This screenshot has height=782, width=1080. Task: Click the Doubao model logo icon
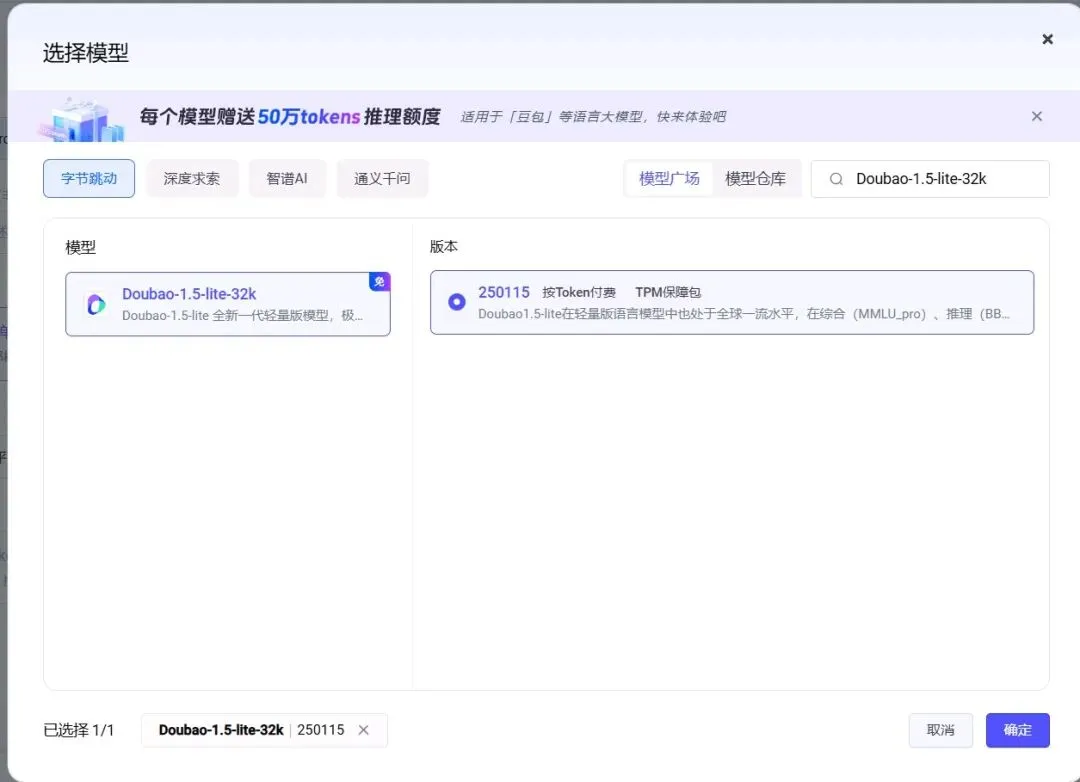pos(96,304)
